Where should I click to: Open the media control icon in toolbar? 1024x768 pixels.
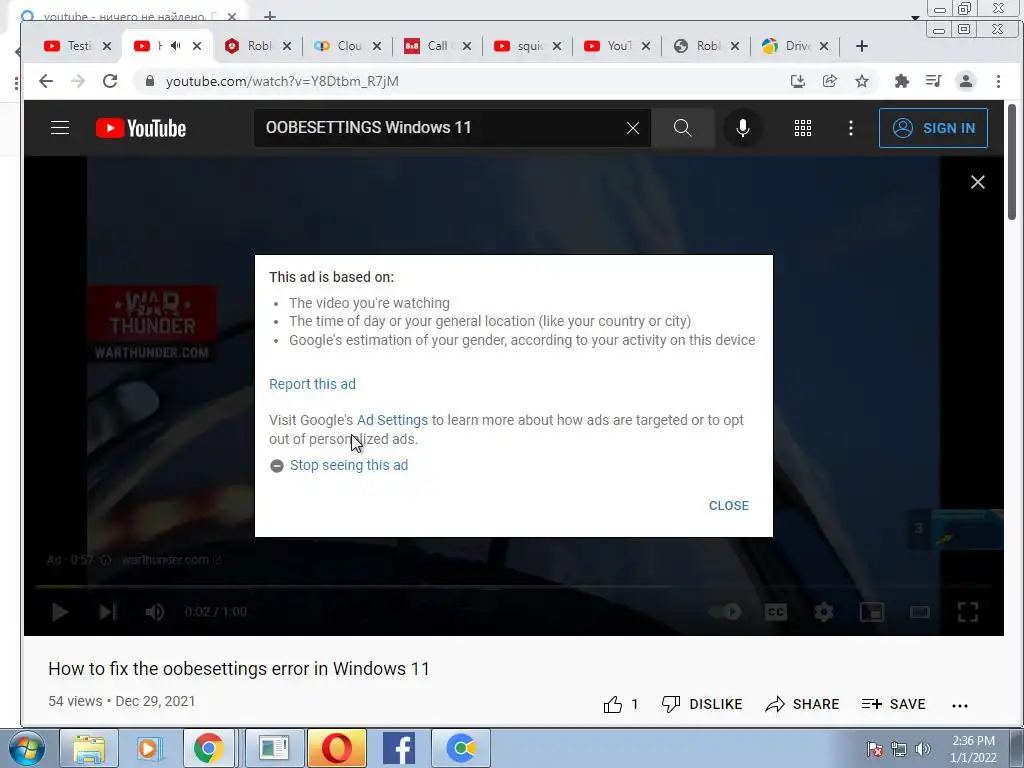tap(934, 81)
